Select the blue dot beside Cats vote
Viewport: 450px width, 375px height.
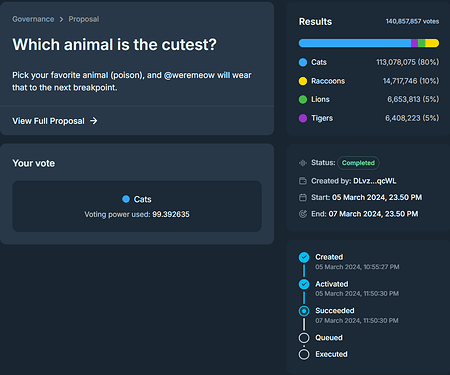126,199
